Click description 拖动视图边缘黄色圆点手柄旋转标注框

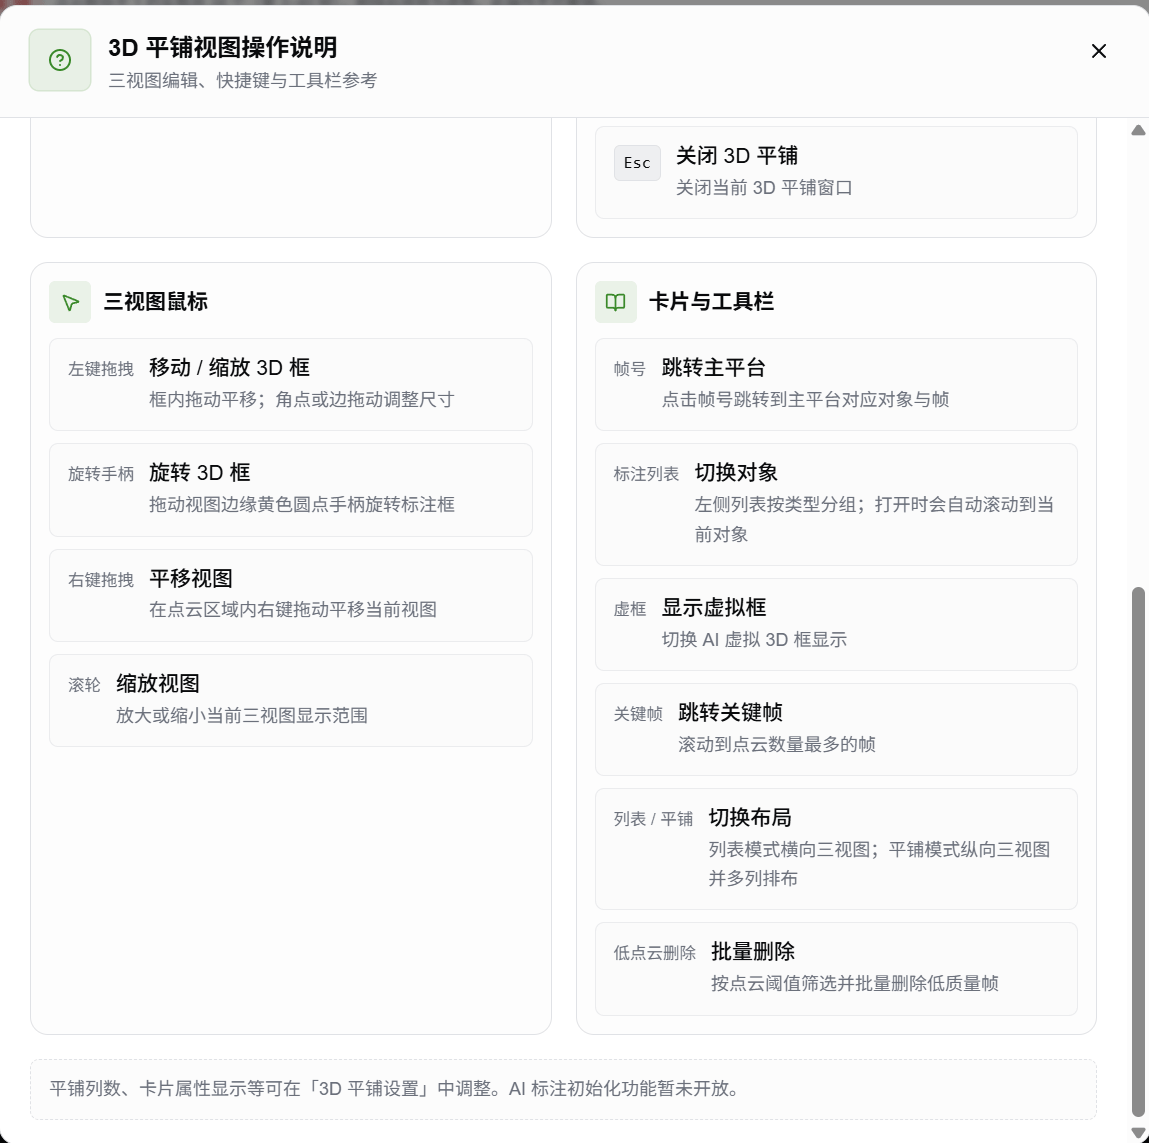tap(301, 504)
